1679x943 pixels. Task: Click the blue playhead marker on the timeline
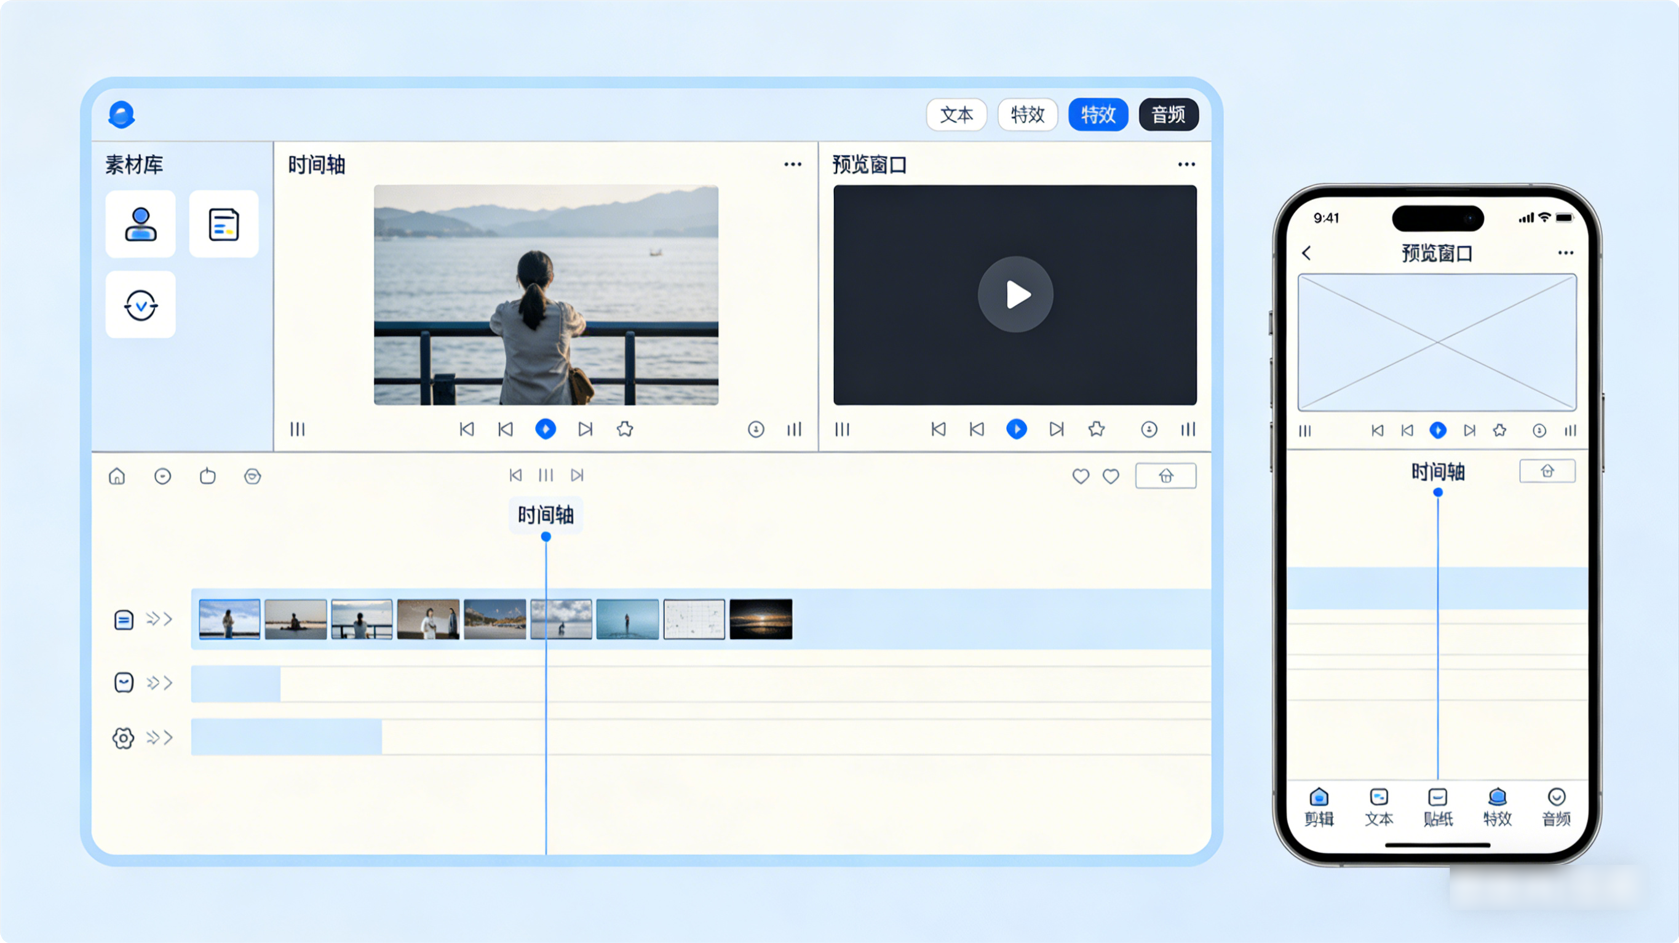pos(546,536)
